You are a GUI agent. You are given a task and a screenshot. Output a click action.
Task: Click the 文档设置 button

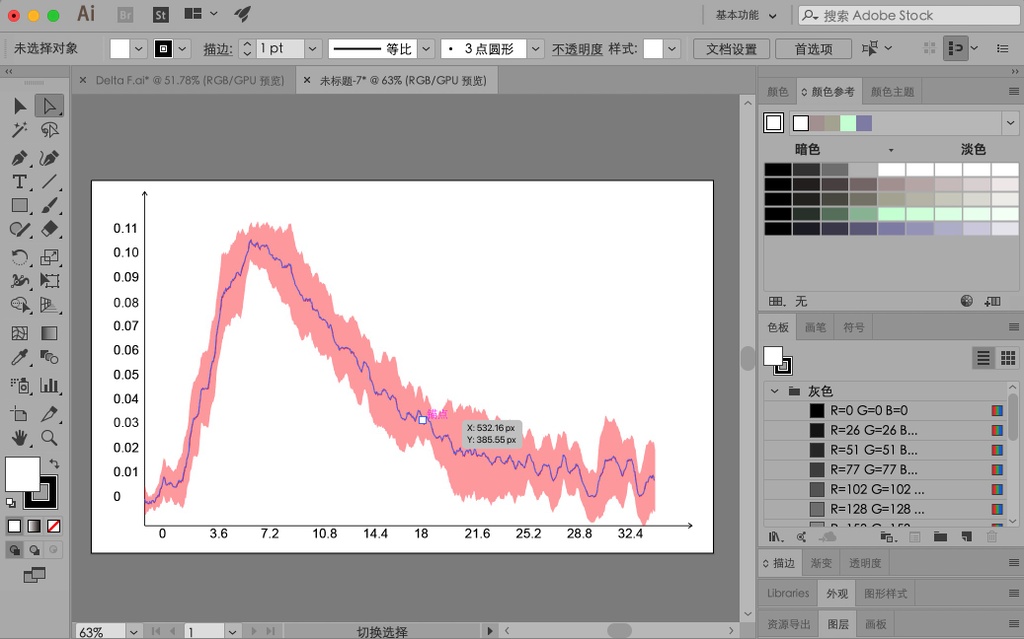(x=731, y=49)
